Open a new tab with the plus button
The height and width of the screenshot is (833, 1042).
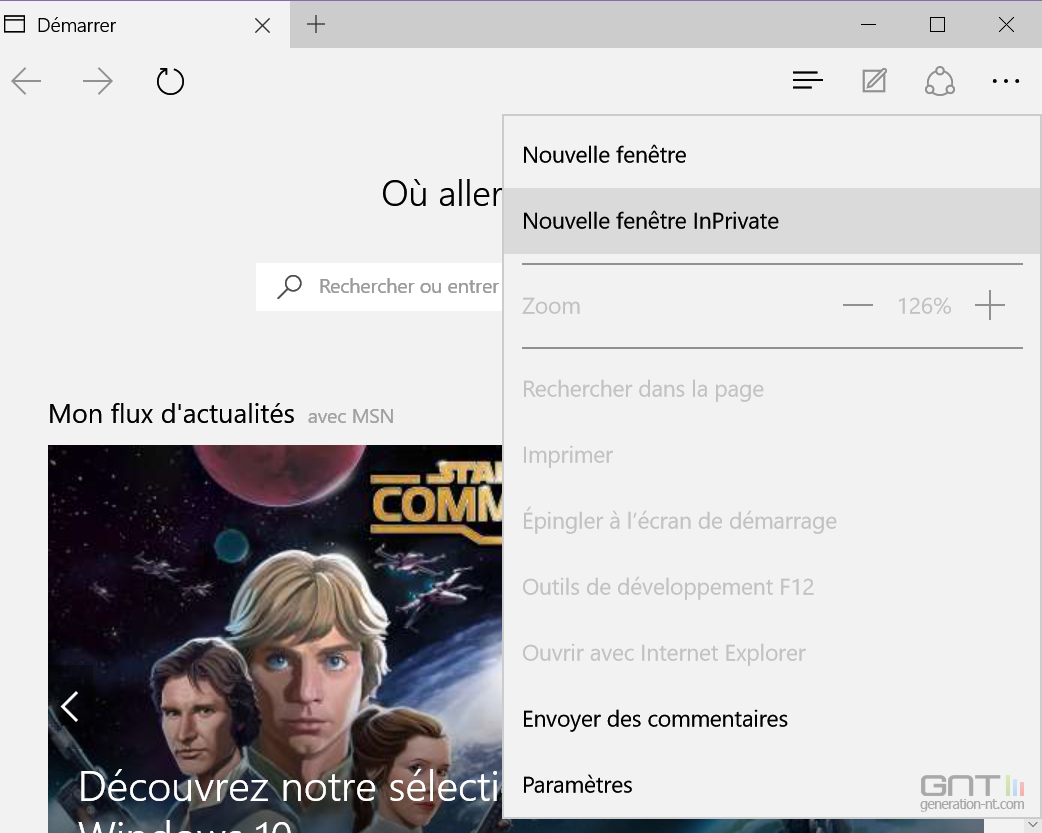pos(316,25)
